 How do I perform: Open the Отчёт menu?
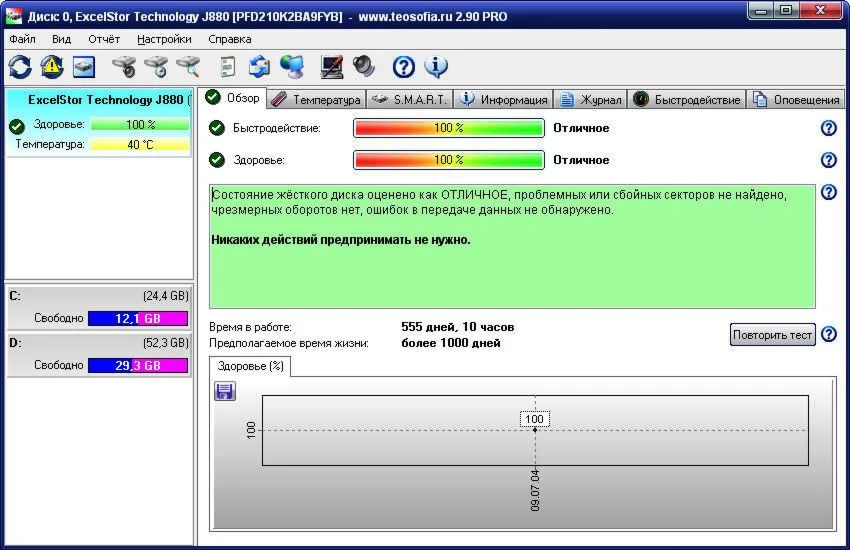point(103,39)
